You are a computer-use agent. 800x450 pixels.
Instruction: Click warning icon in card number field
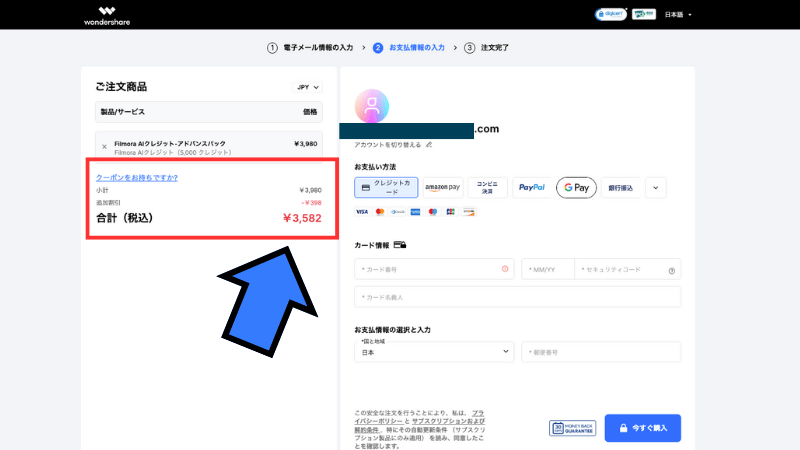pos(505,269)
